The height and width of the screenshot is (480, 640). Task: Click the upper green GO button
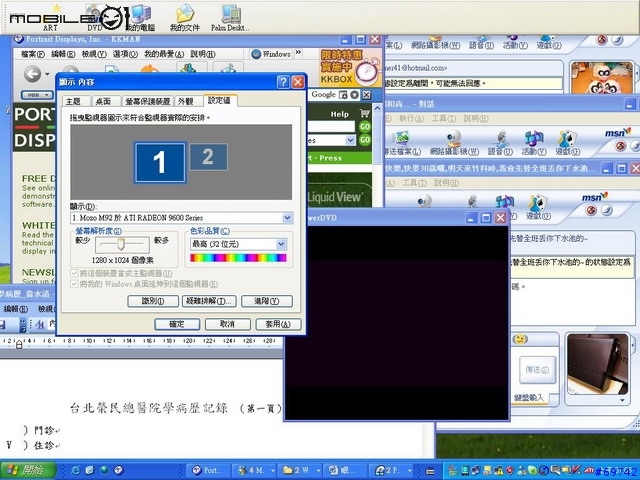[364, 127]
